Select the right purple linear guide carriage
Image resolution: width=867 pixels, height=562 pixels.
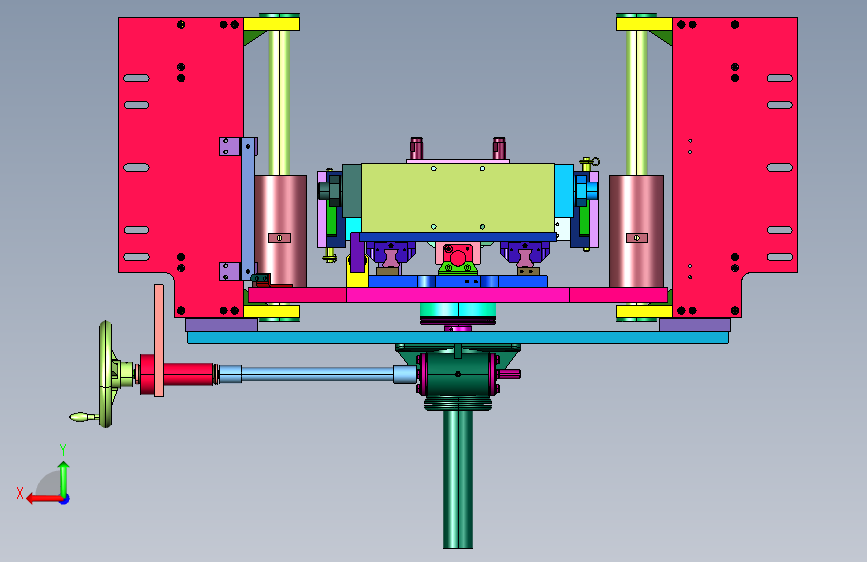coord(525,253)
